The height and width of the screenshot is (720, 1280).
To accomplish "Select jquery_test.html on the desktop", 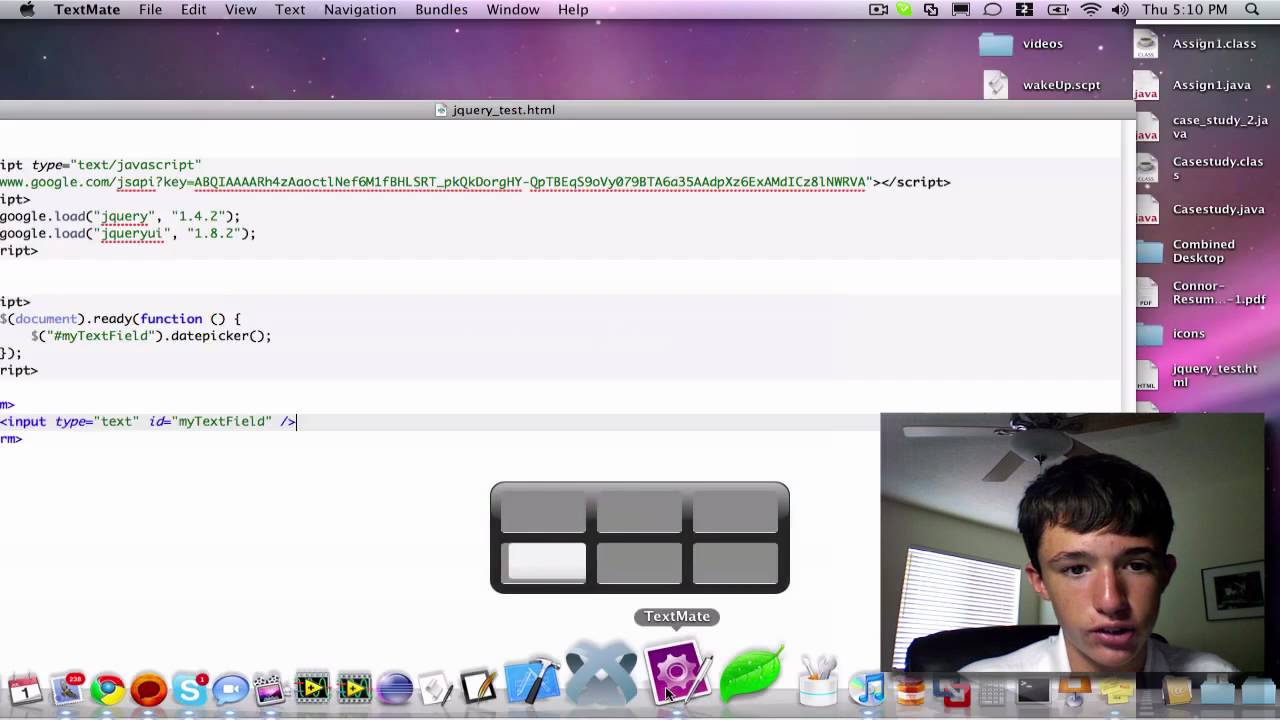I will pyautogui.click(x=1197, y=375).
